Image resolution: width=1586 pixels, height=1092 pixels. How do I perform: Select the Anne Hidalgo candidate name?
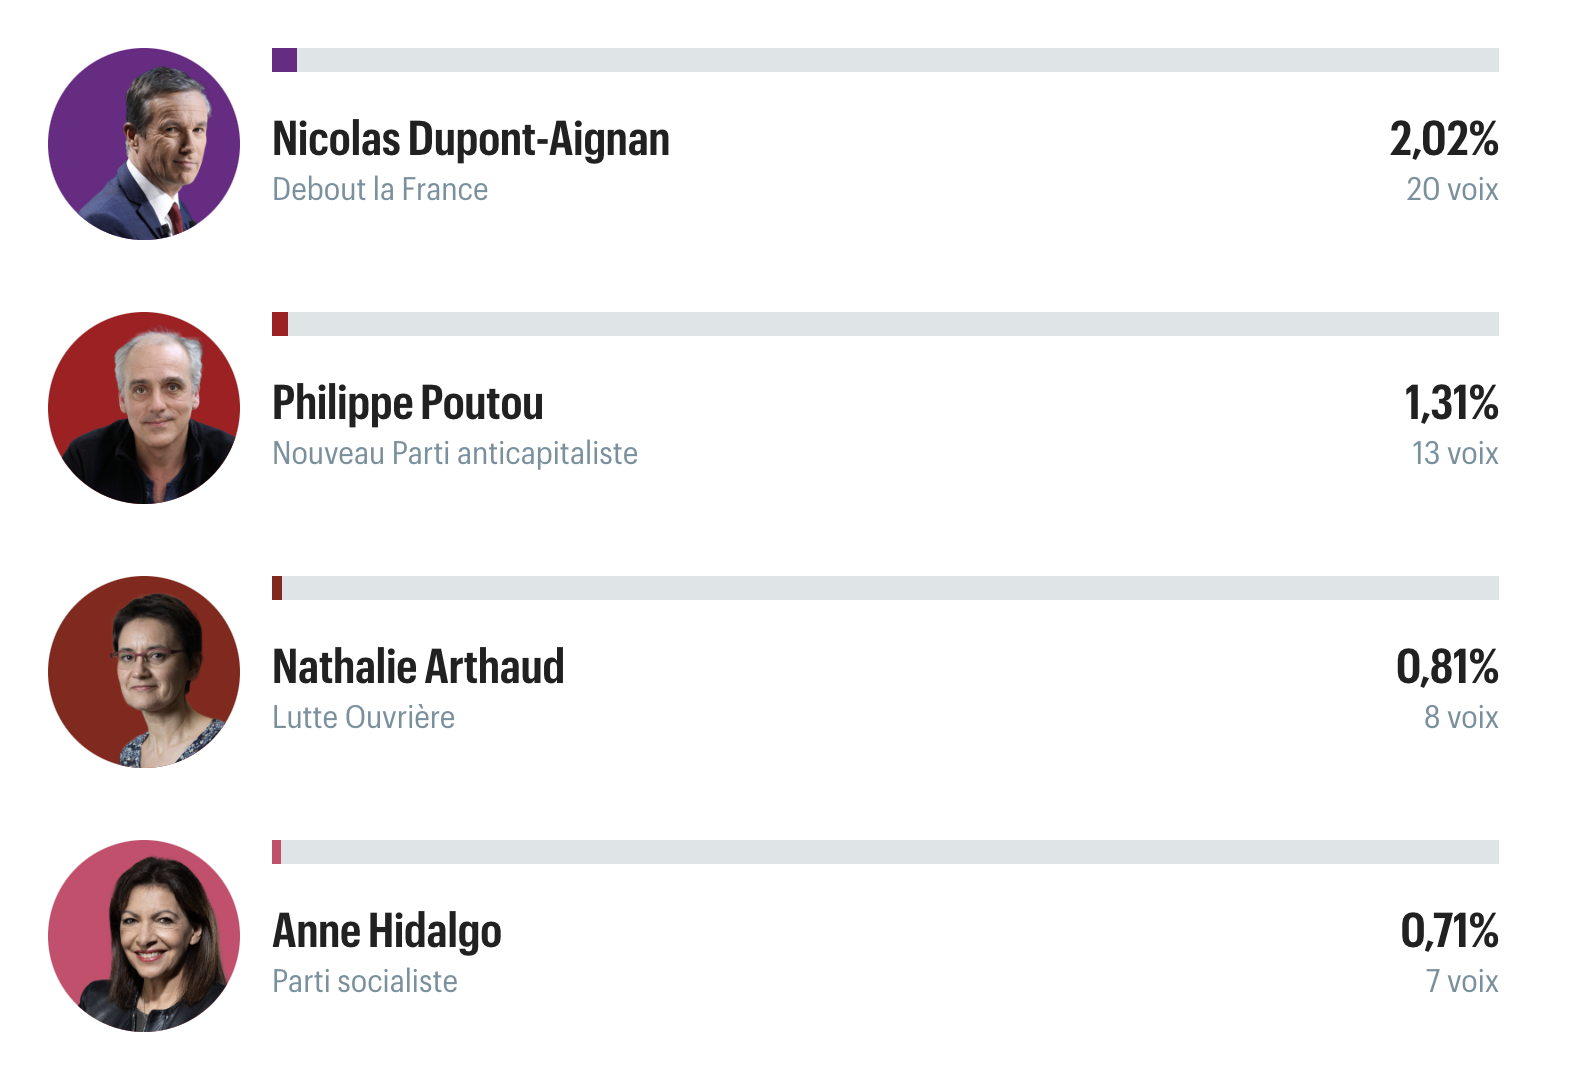click(387, 932)
